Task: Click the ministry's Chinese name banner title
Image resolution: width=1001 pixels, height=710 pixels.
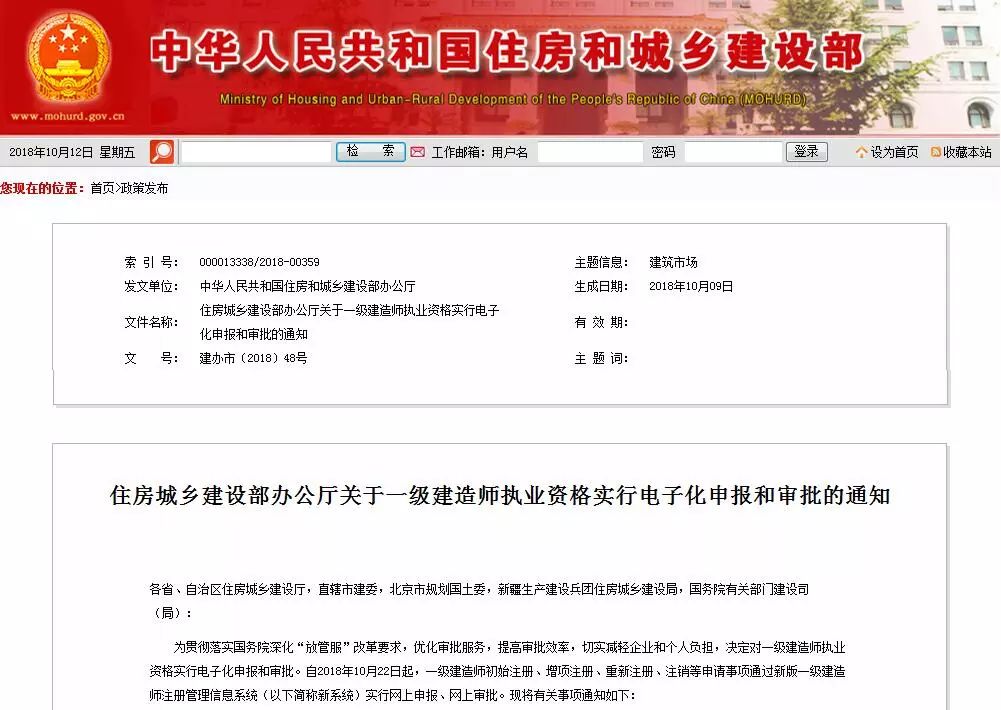Action: coord(507,52)
